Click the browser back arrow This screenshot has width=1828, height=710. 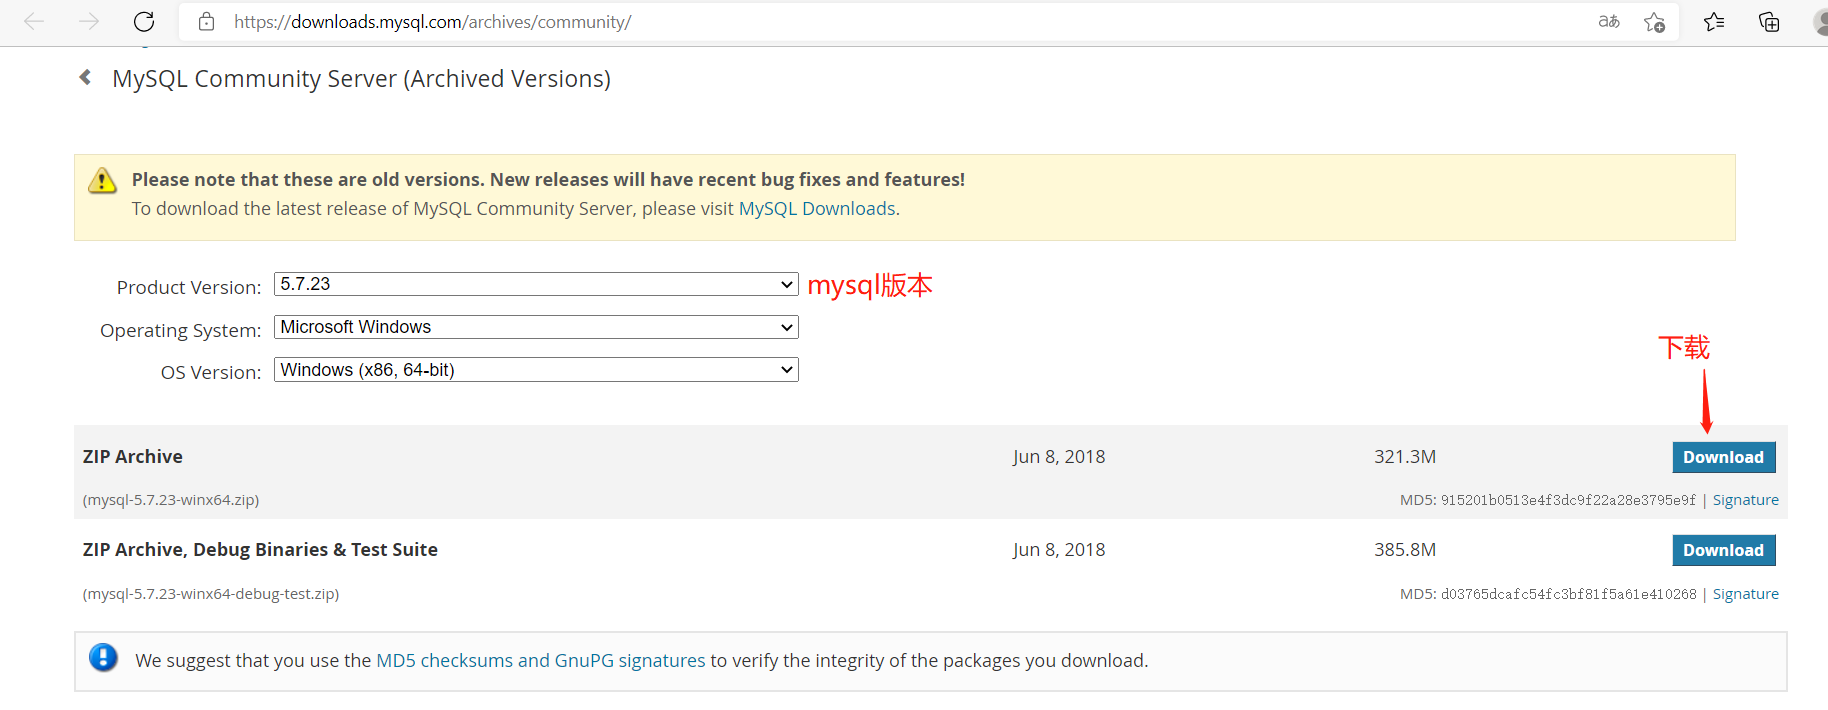[x=34, y=21]
